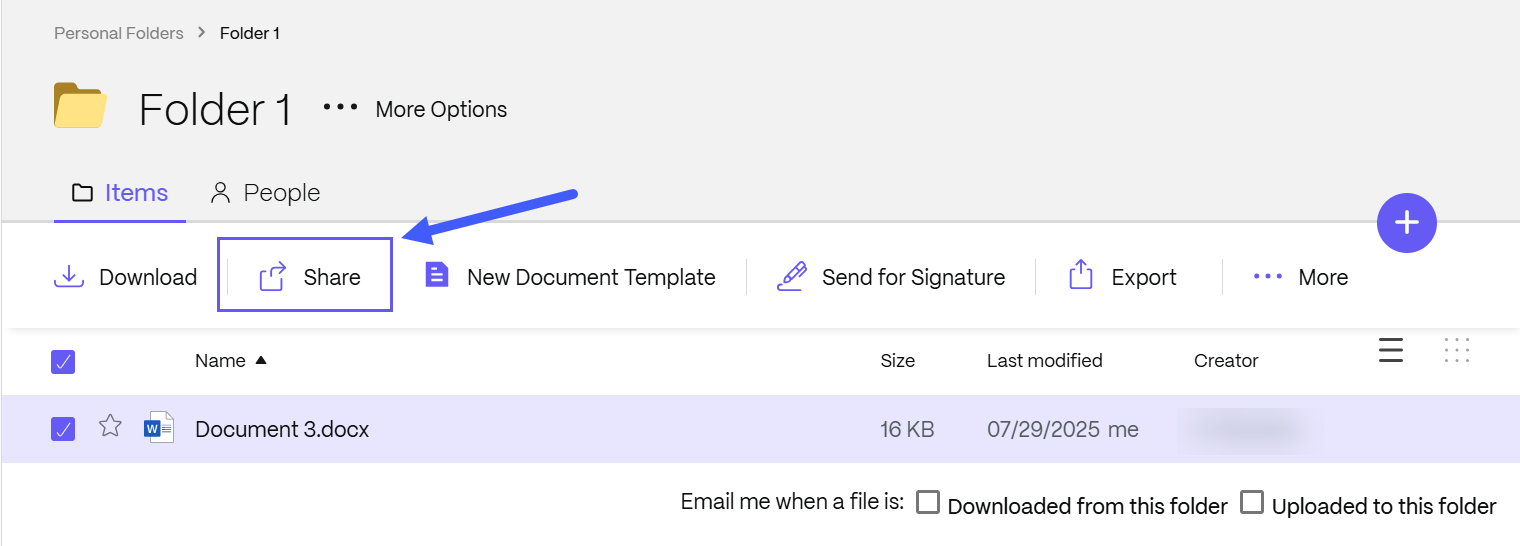Switch to the People tab

[x=265, y=193]
